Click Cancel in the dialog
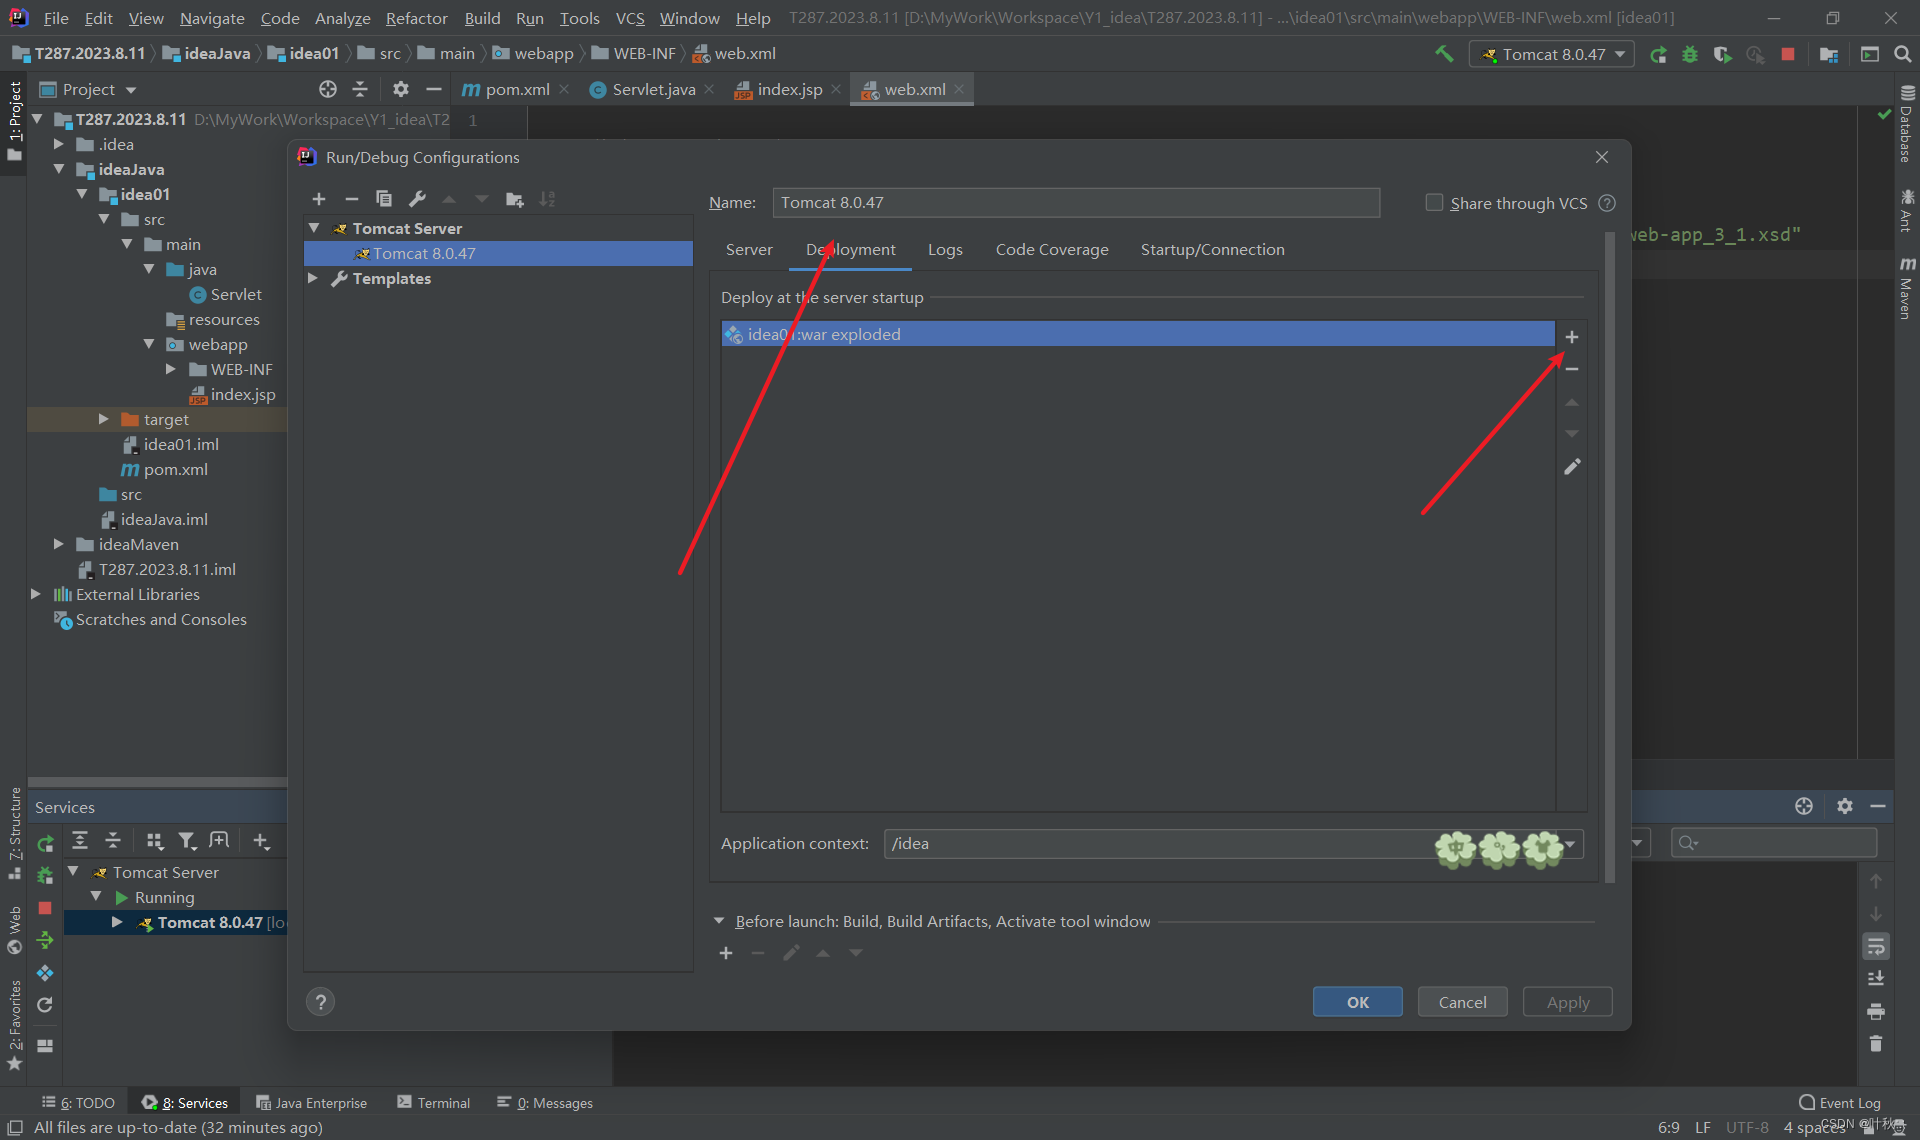 point(1462,1002)
